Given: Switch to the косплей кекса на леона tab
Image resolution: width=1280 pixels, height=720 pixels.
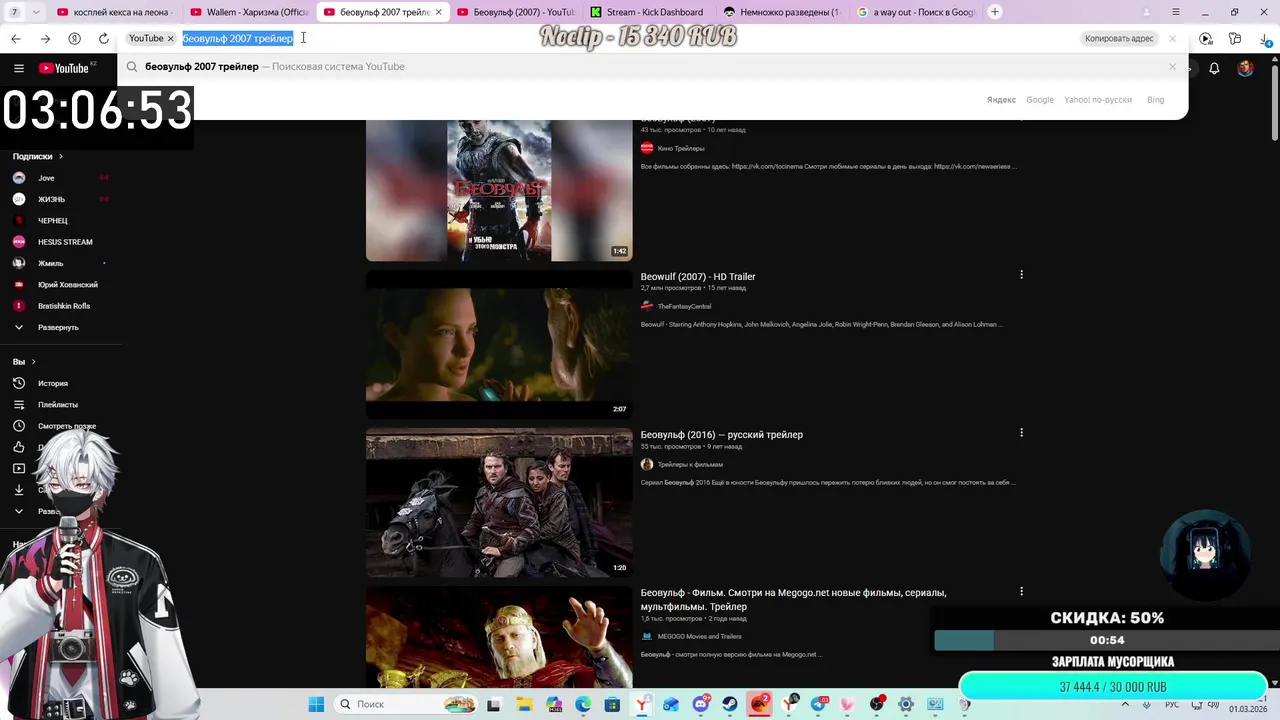Looking at the screenshot, I should click(115, 12).
